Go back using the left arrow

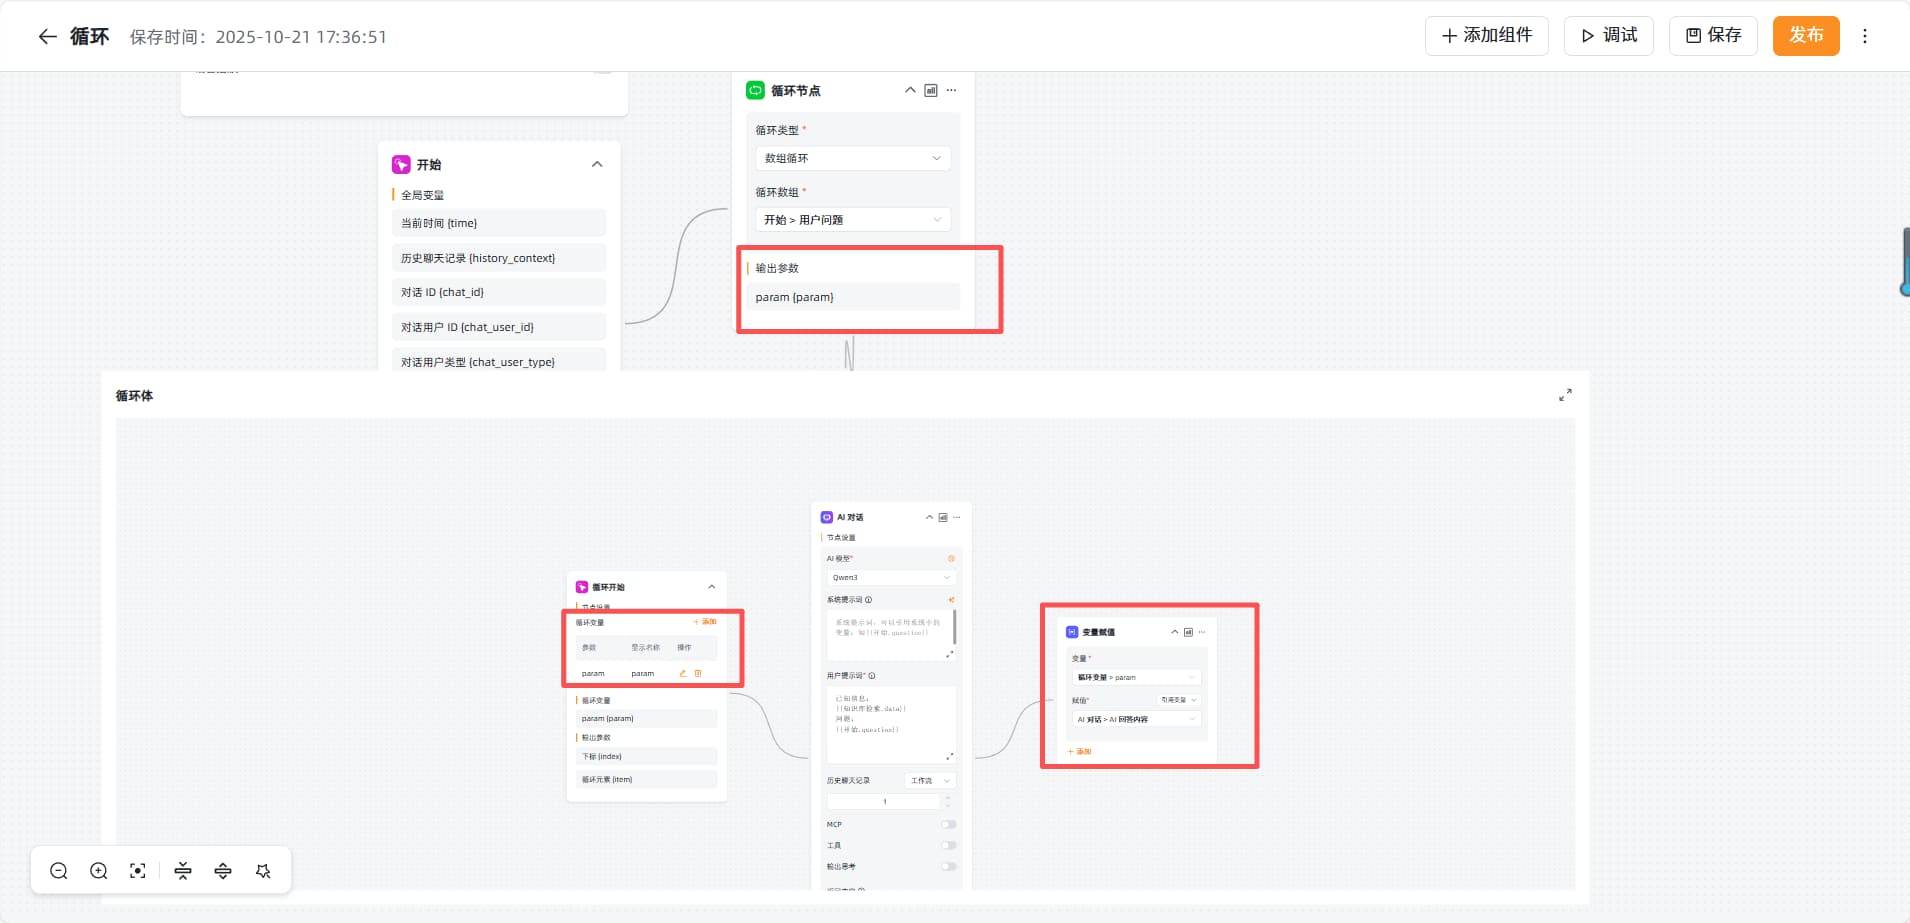tap(47, 37)
